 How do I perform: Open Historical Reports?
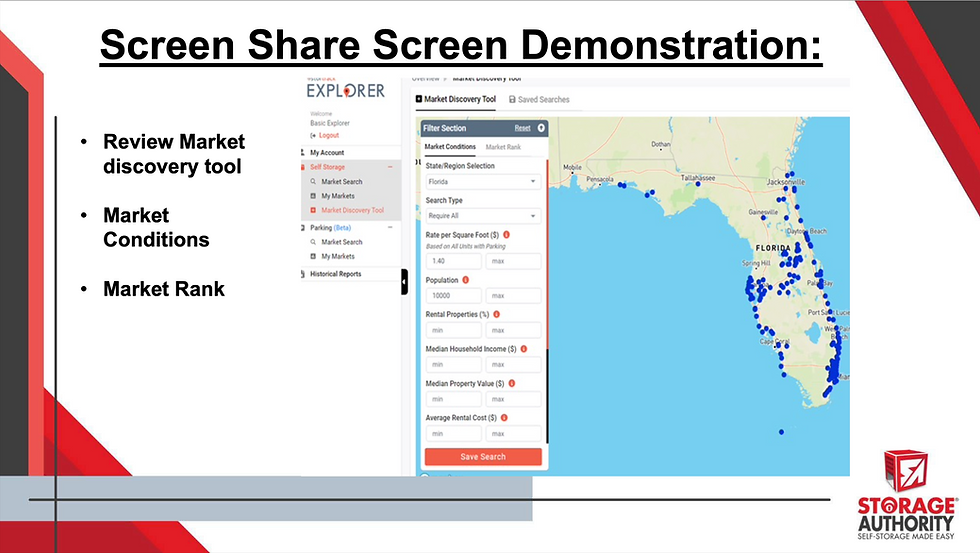point(336,274)
